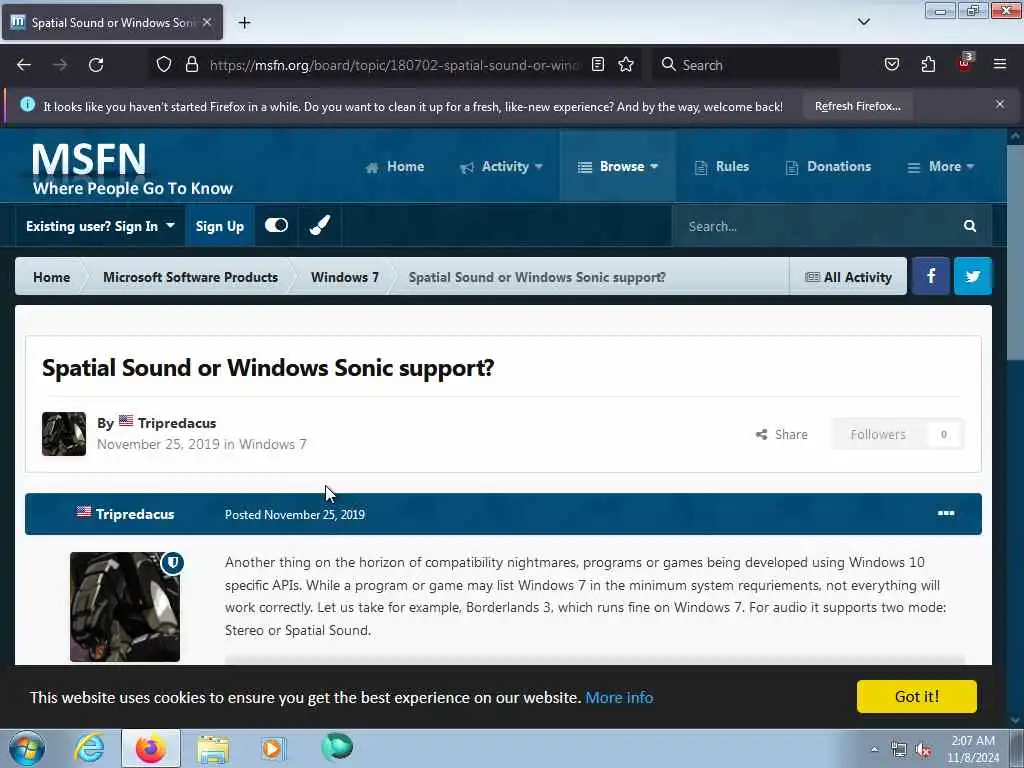Image resolution: width=1024 pixels, height=768 pixels.
Task: Click the Followers button
Action: 898,434
